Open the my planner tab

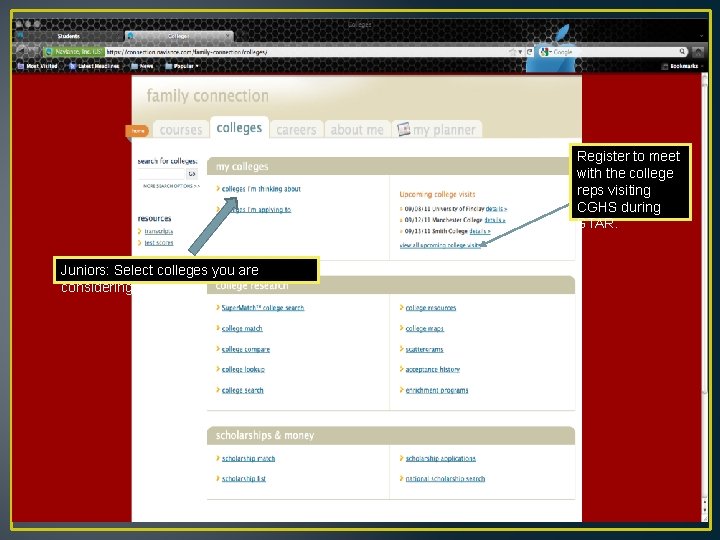(x=437, y=129)
